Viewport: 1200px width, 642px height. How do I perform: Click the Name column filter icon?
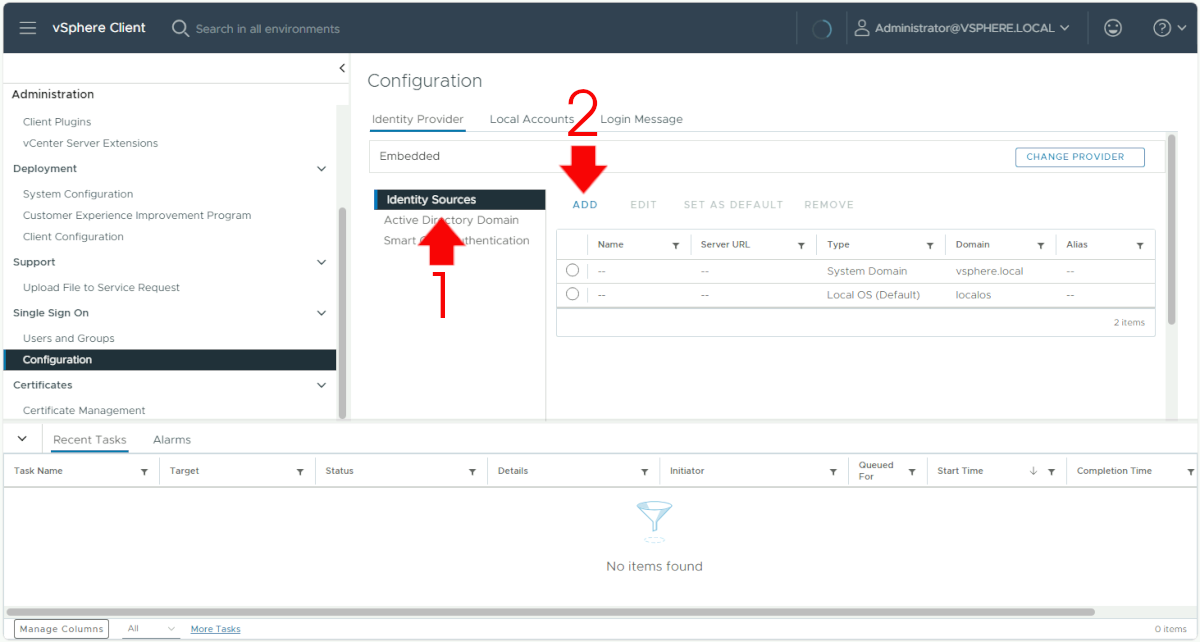tap(675, 246)
